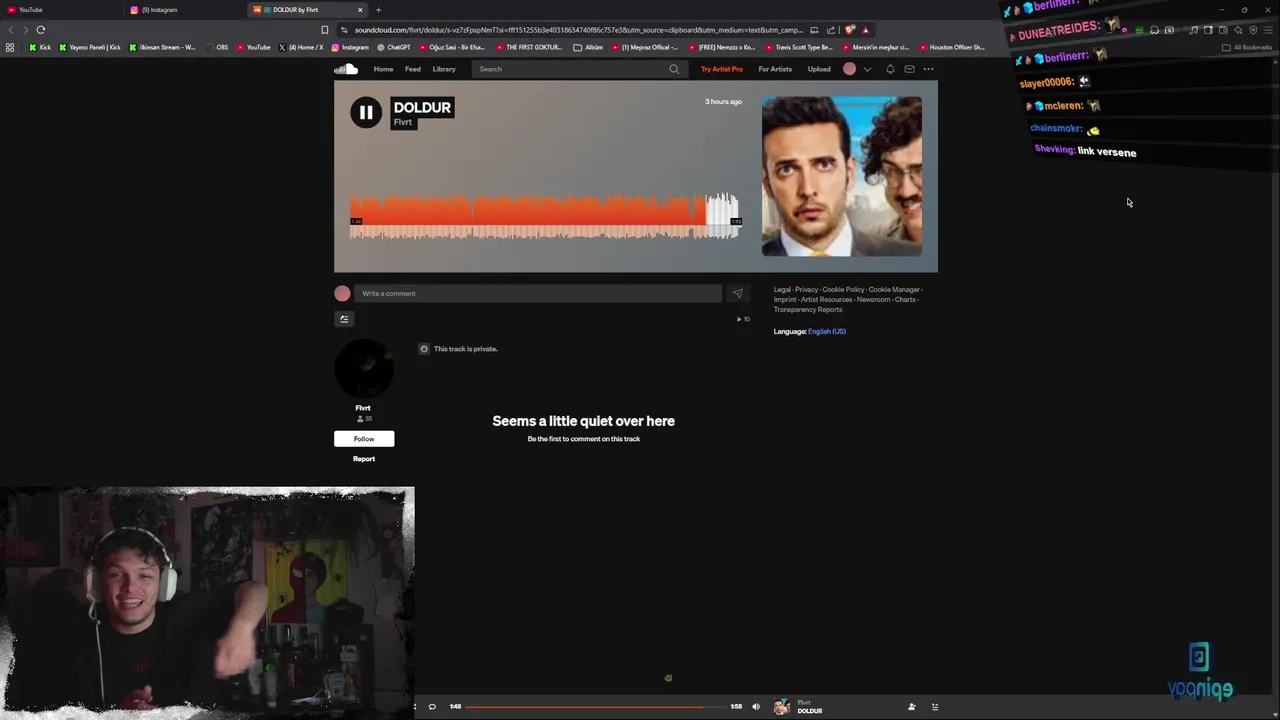This screenshot has height=720, width=1280.
Task: Open the DOLDUR track artwork
Action: [842, 176]
